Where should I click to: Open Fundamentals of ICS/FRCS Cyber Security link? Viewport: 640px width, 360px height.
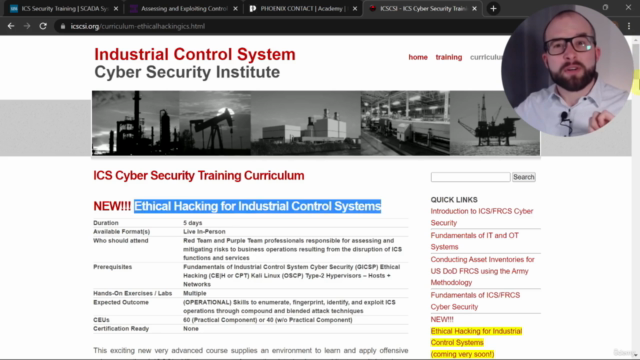click(x=475, y=301)
